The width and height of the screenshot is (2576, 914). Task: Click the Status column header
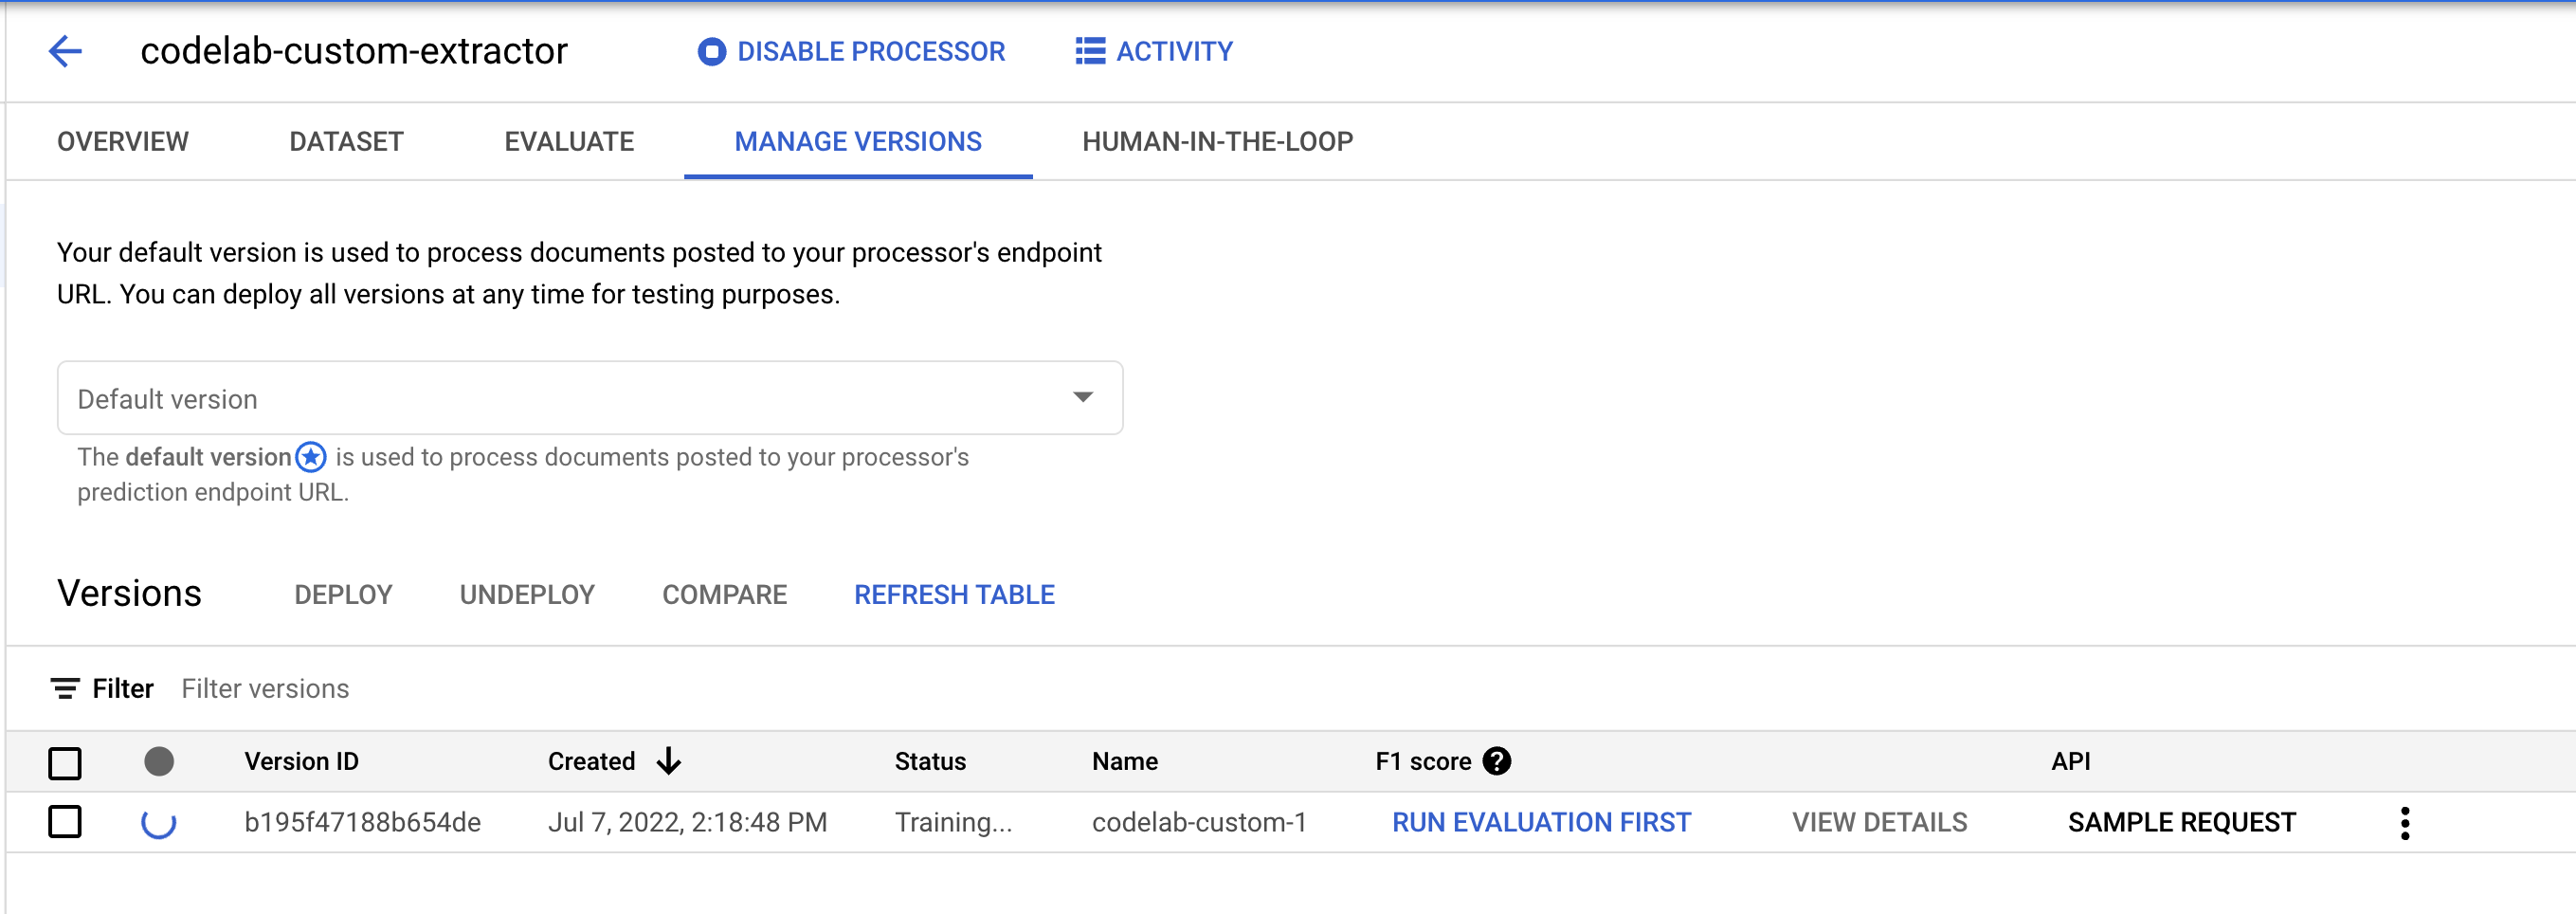pyautogui.click(x=930, y=761)
